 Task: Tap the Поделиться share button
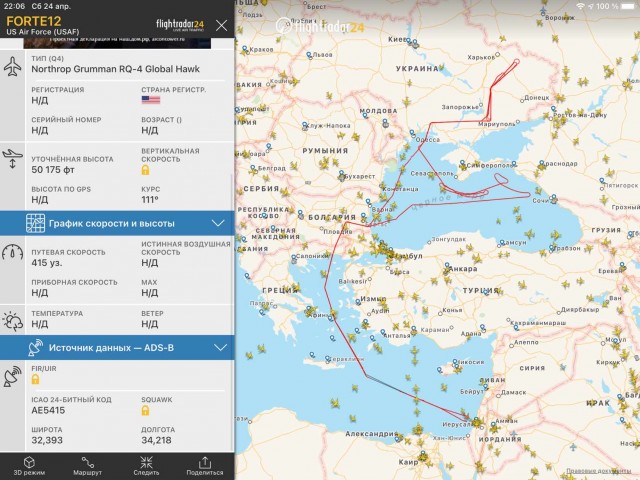(x=205, y=466)
